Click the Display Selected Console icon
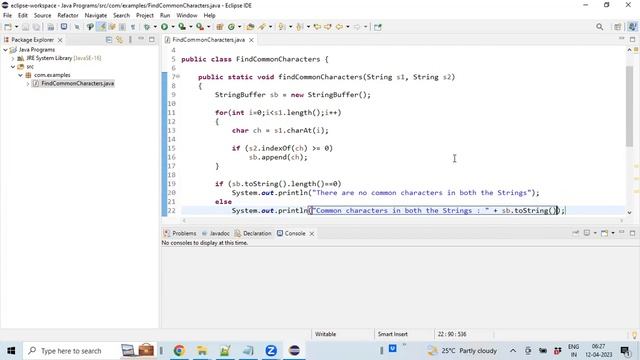640x360 pixels. [x=587, y=233]
